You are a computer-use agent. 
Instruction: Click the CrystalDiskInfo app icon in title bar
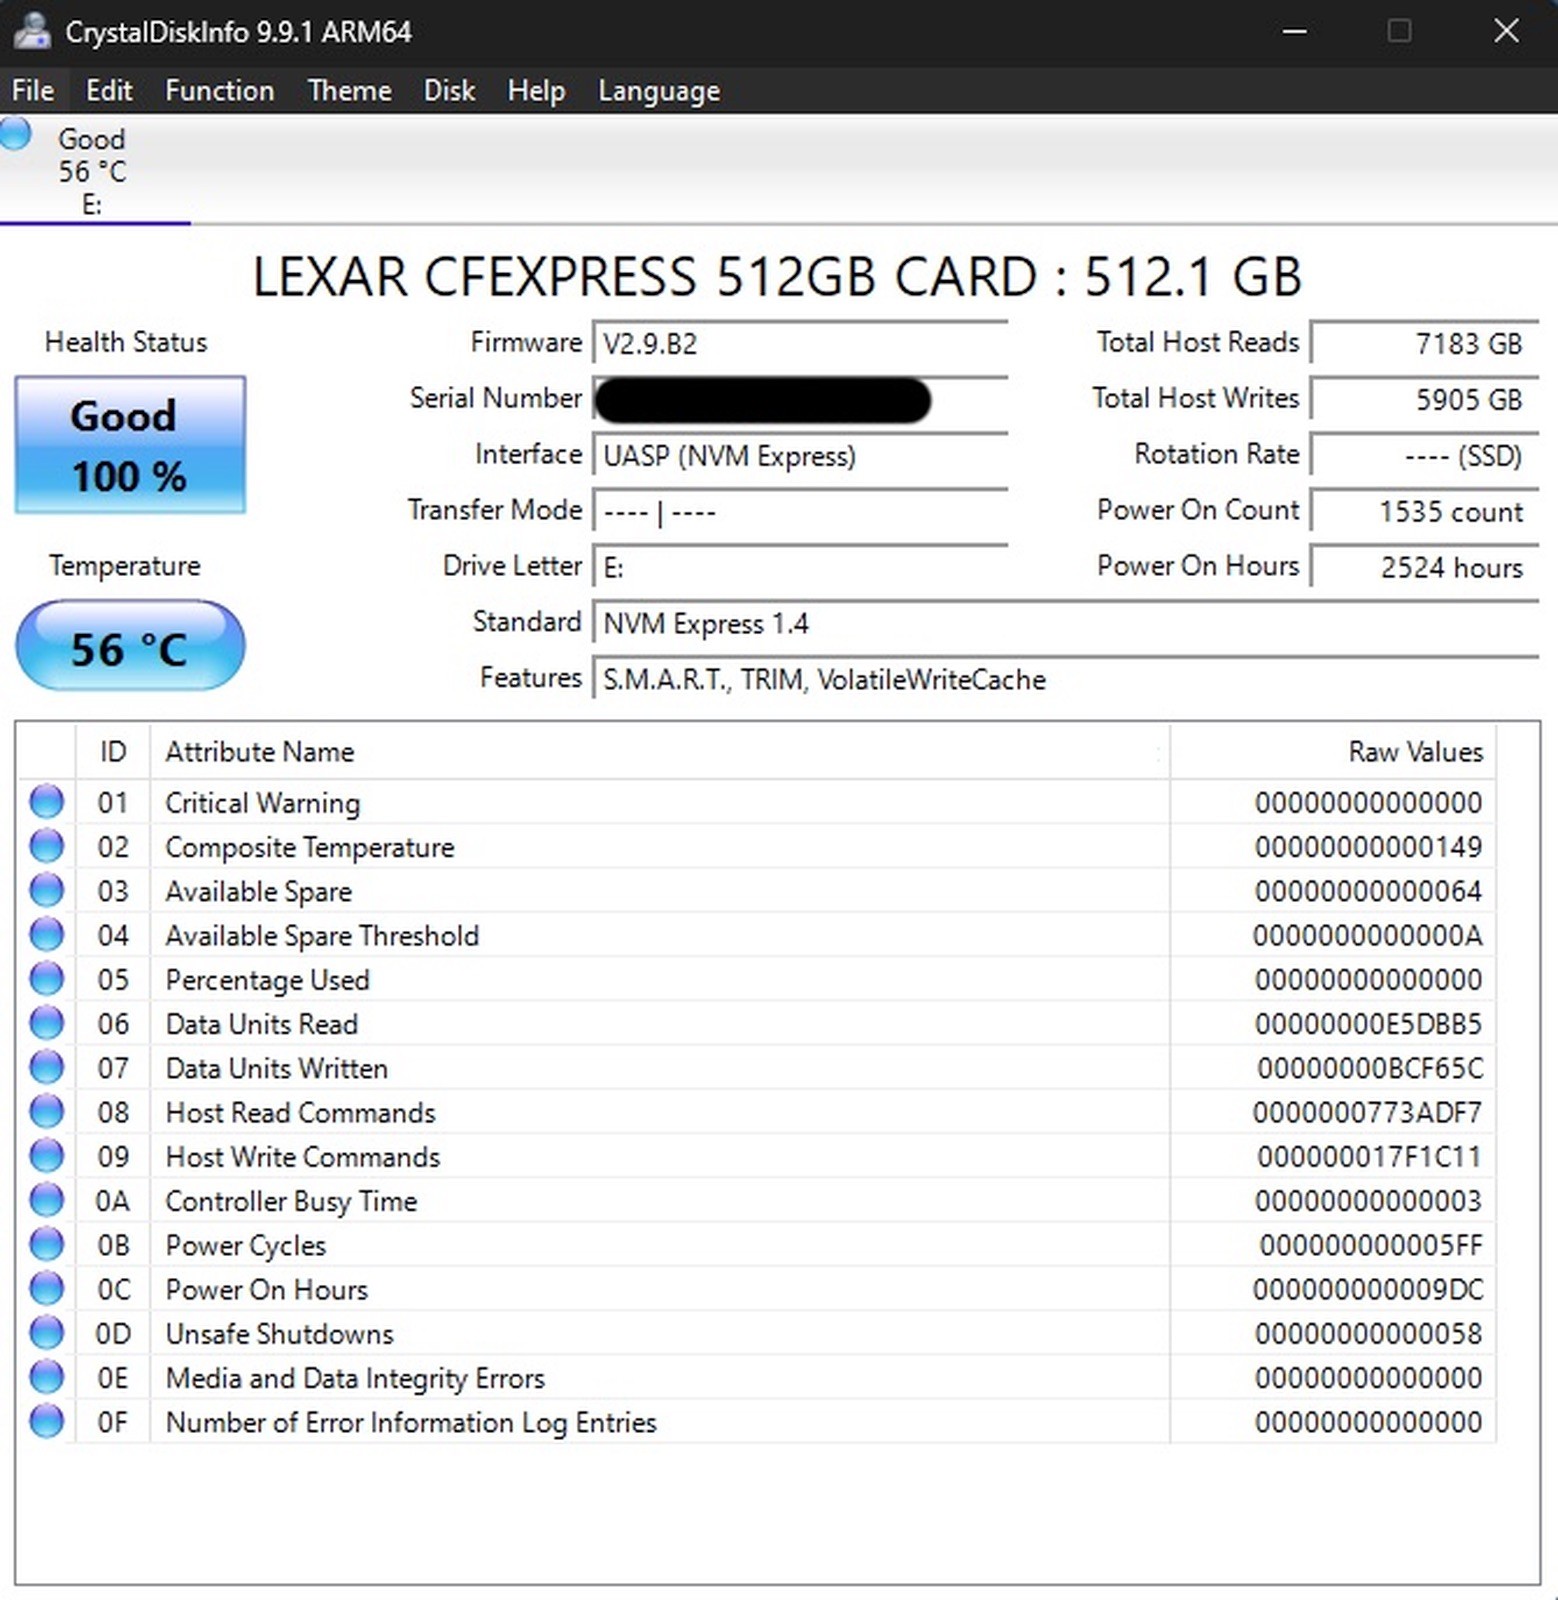click(31, 31)
